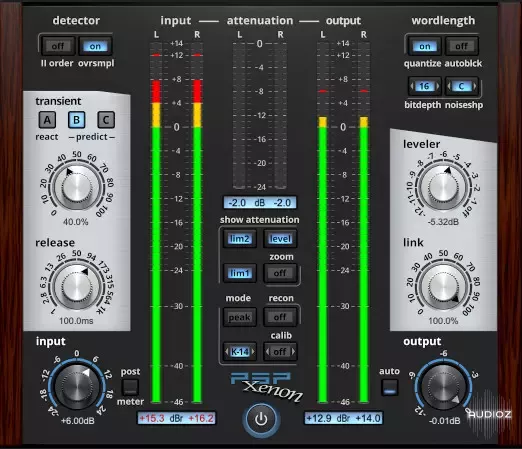Screen dimensions: 522x449
Task: Click the input gain knob
Action: click(x=77, y=387)
